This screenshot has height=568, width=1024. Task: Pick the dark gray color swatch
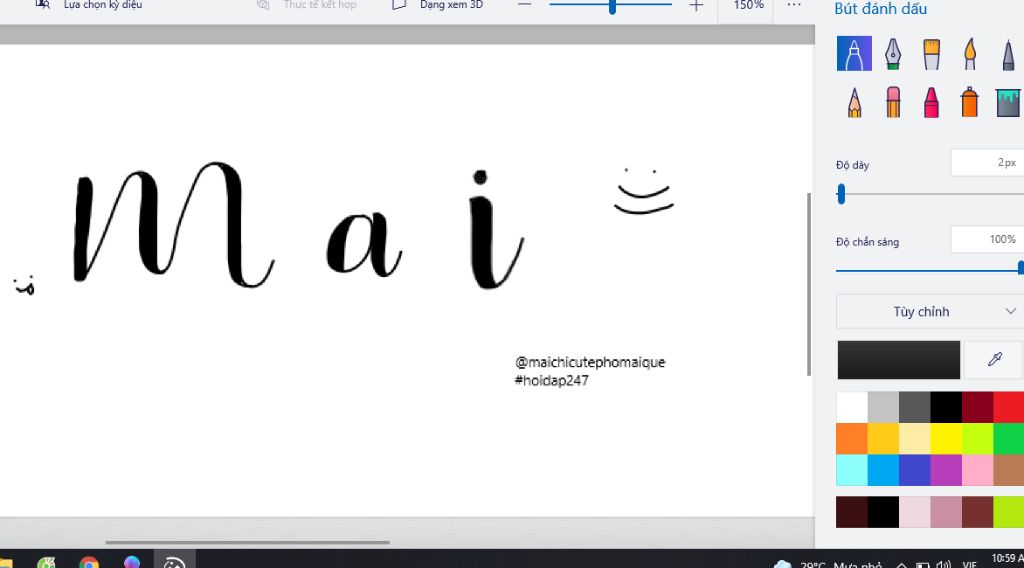point(914,407)
